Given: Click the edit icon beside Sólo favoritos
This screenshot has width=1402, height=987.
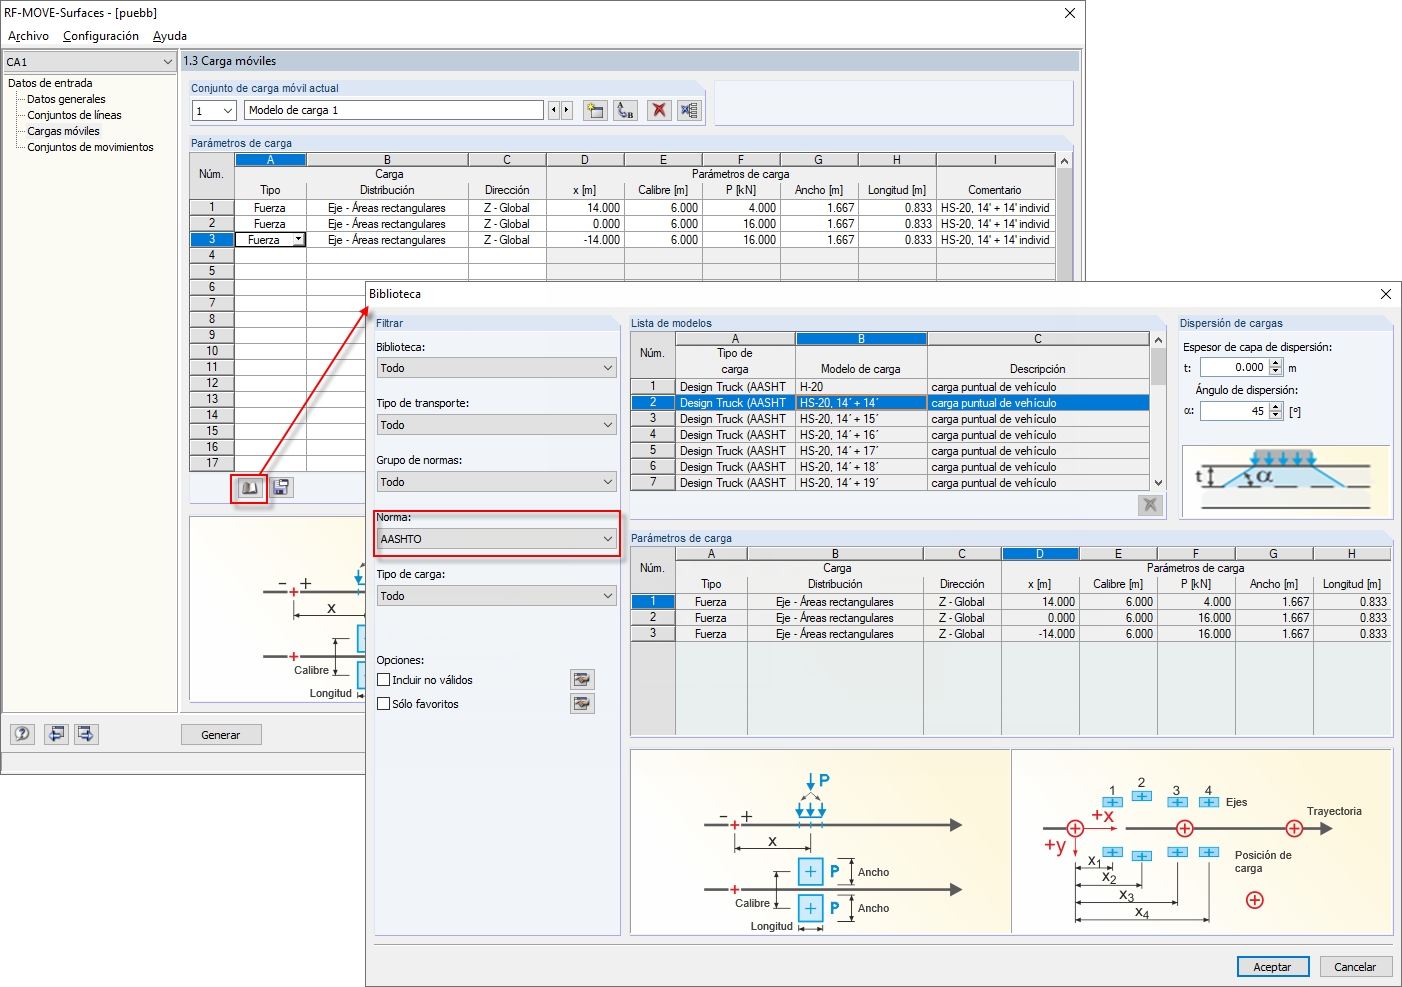Looking at the screenshot, I should (x=582, y=704).
